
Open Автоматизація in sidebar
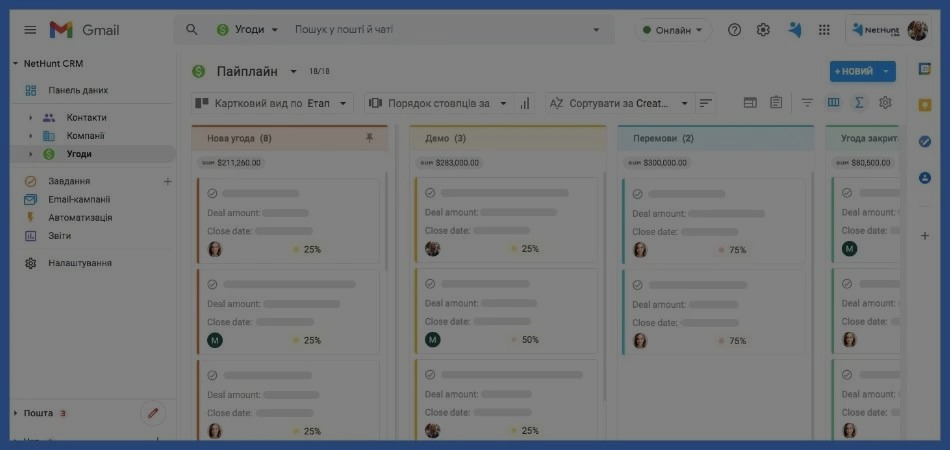(80, 217)
